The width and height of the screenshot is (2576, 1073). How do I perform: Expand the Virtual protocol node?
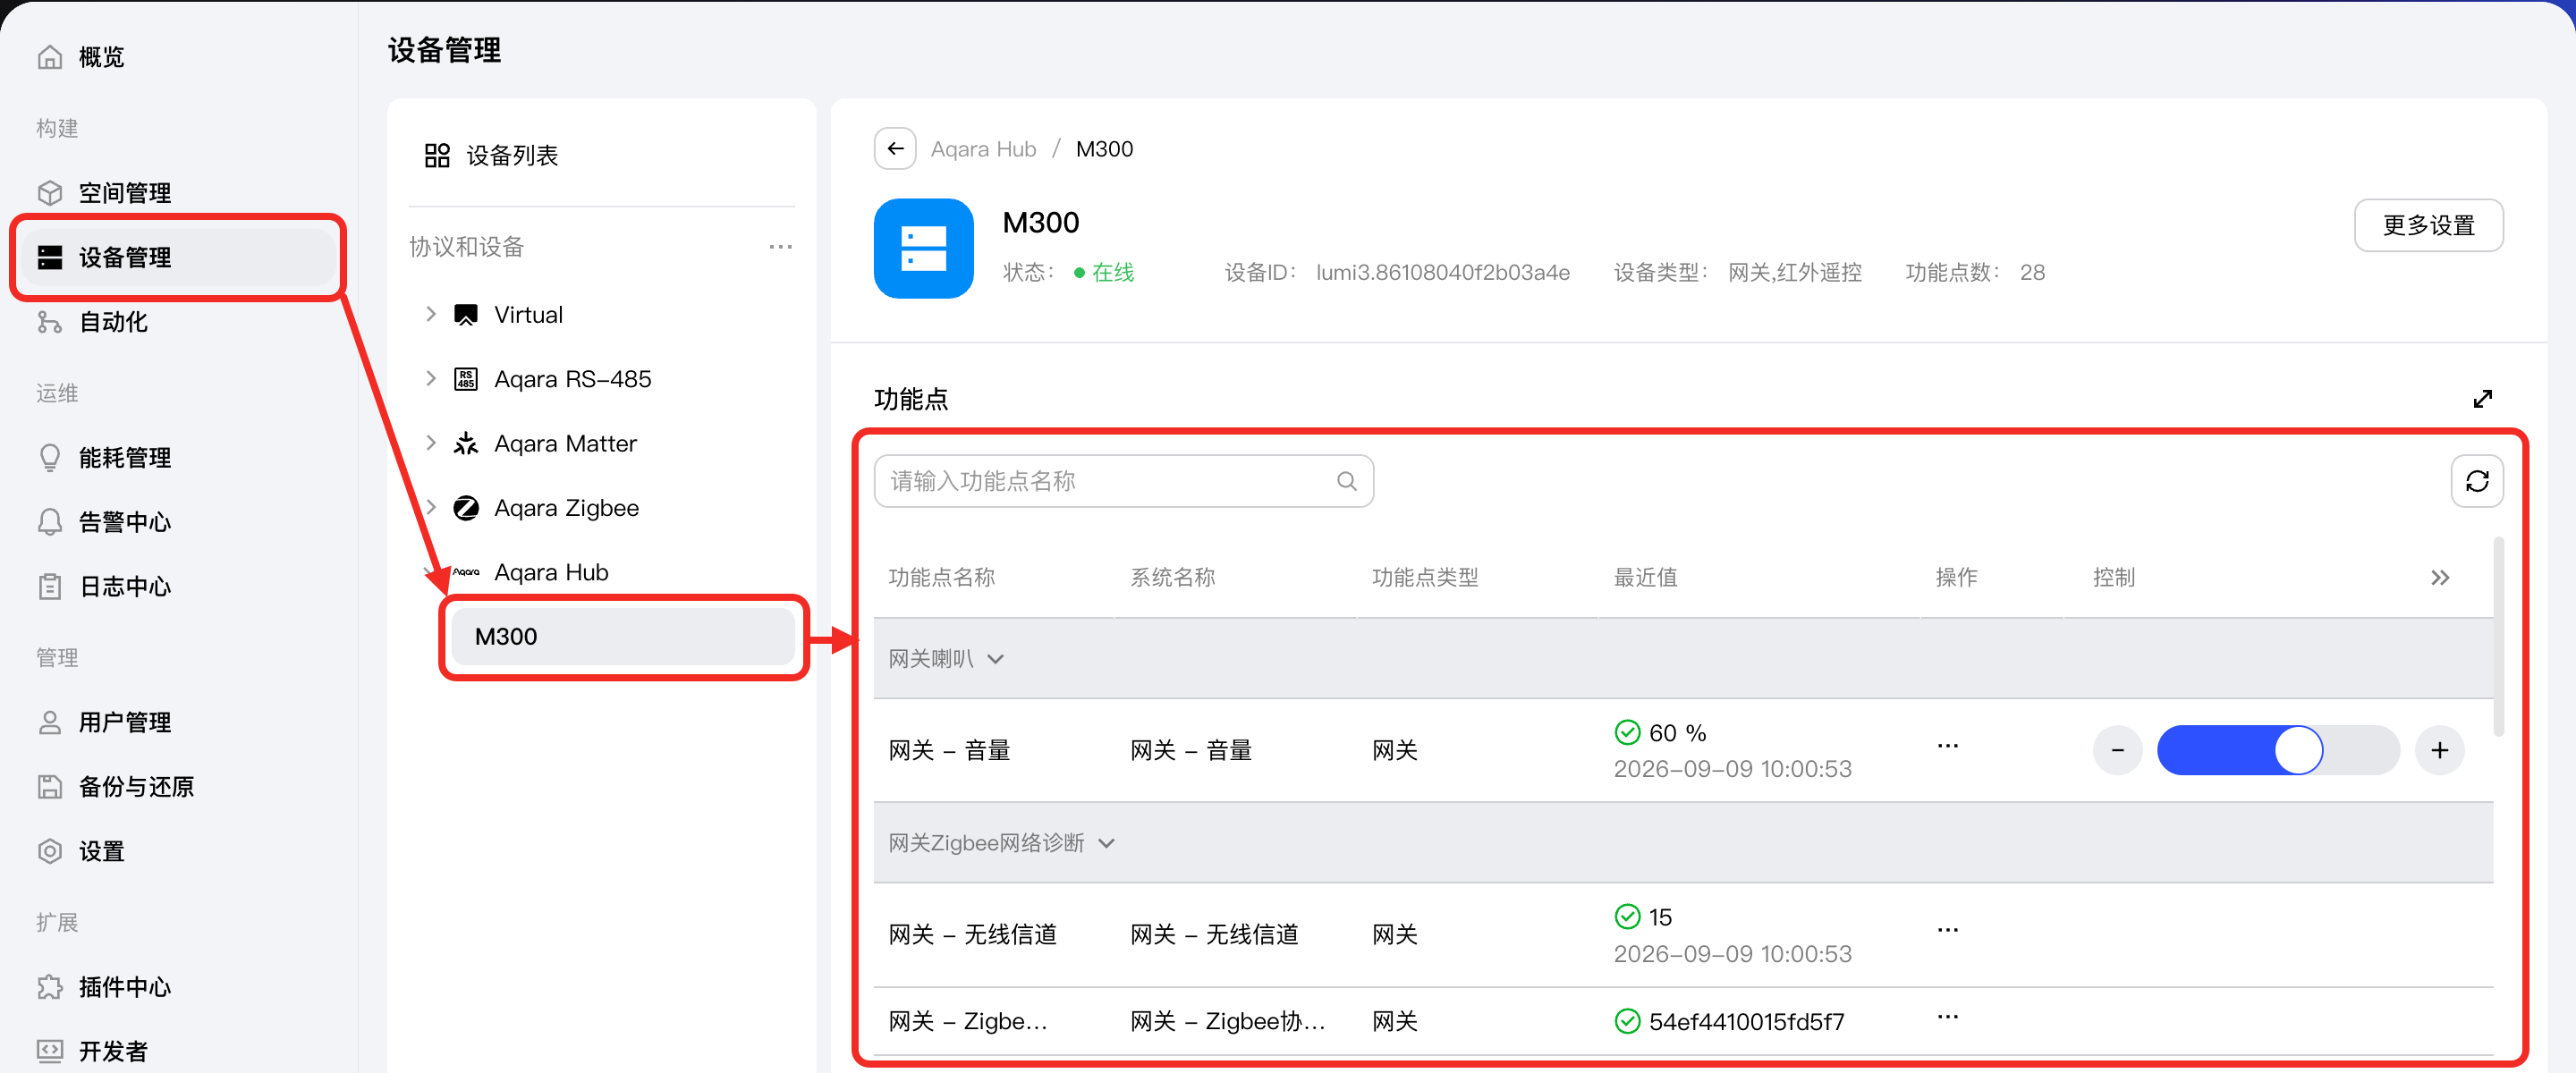431,314
